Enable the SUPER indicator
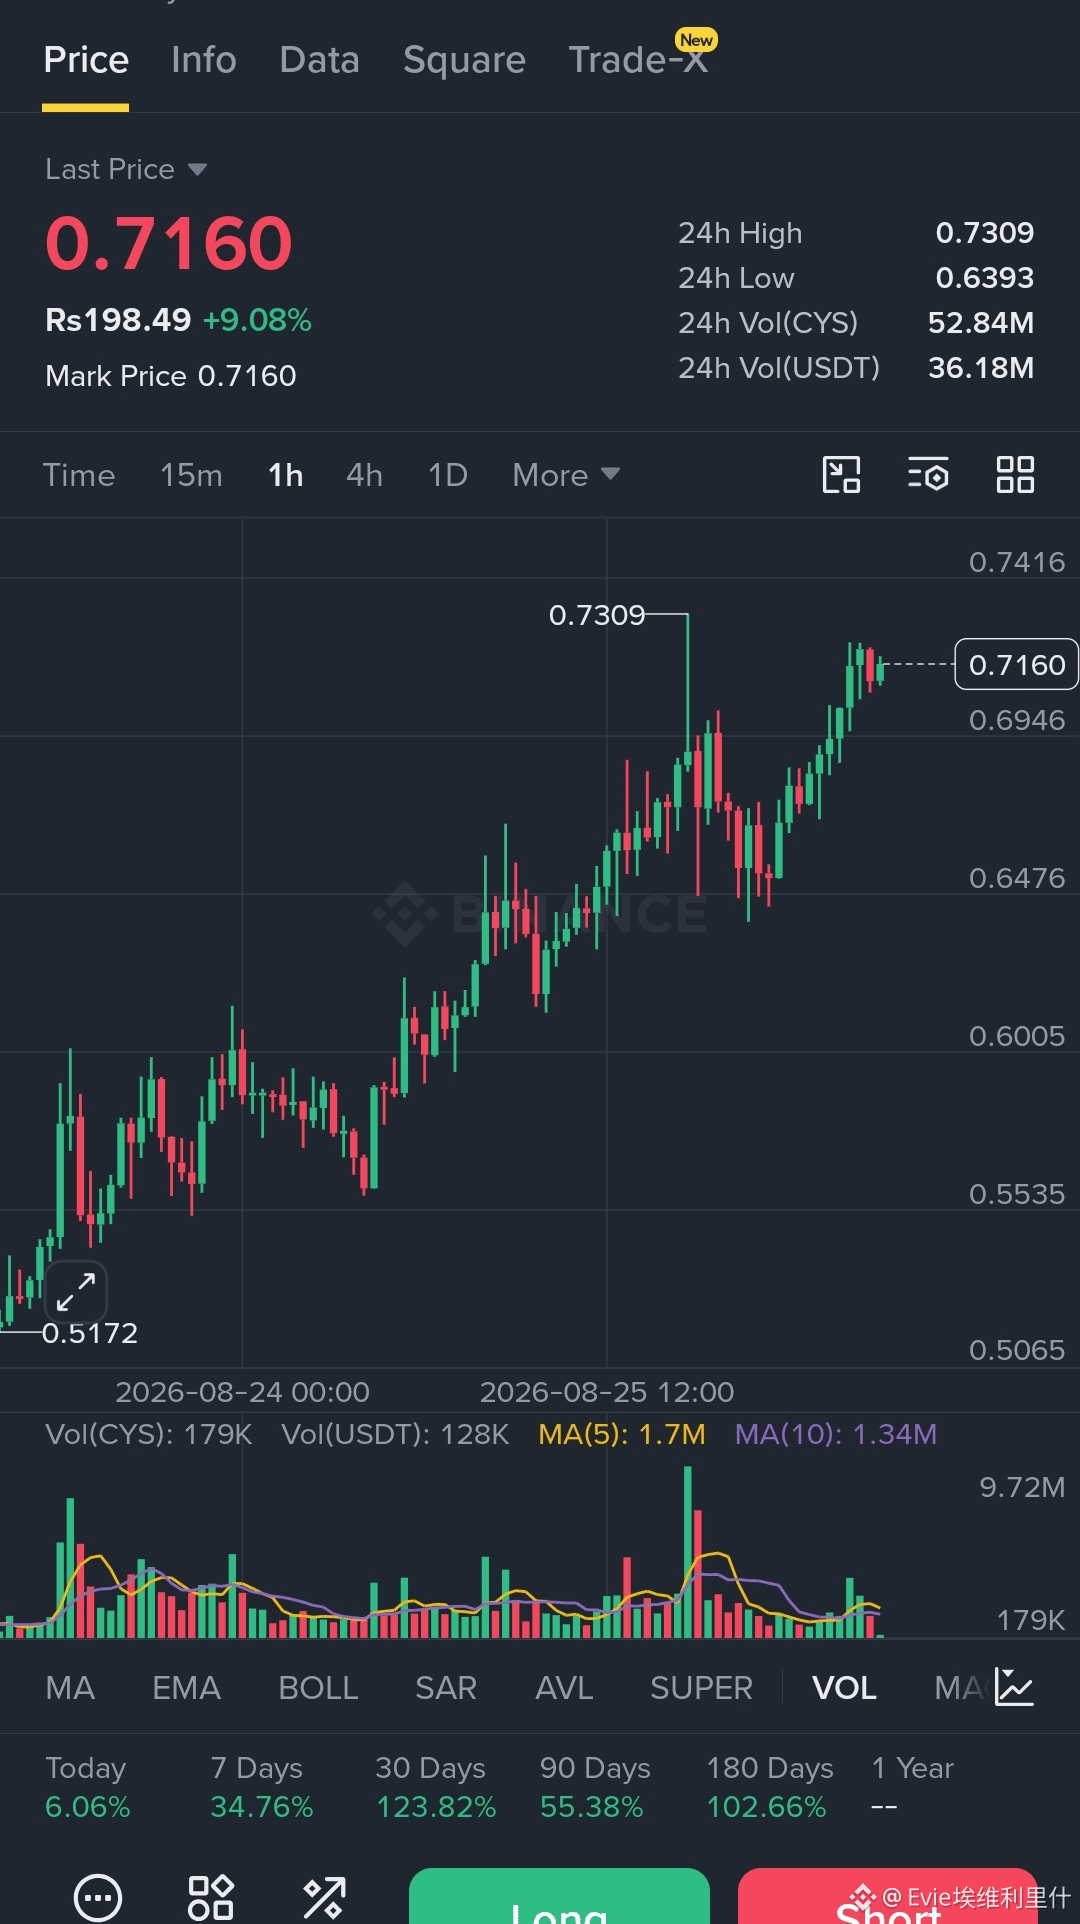Screen dimensions: 1080x1924 click(x=701, y=1688)
